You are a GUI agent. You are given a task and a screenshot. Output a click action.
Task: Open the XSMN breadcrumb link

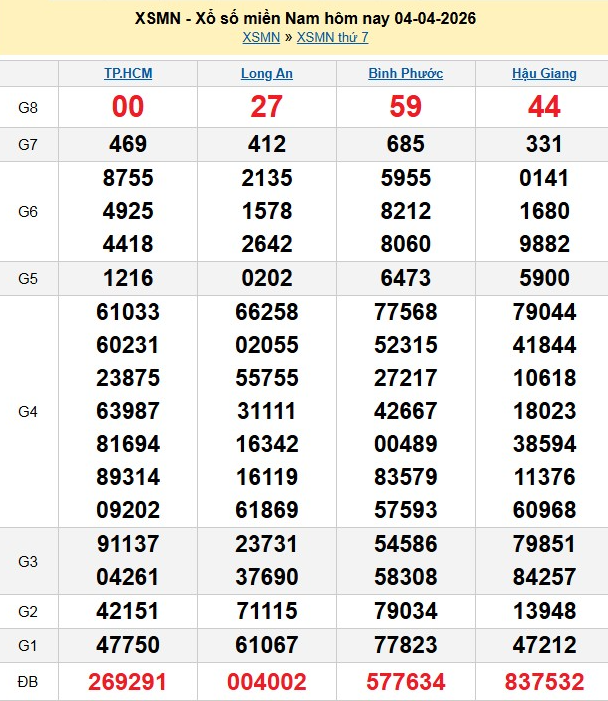[260, 38]
